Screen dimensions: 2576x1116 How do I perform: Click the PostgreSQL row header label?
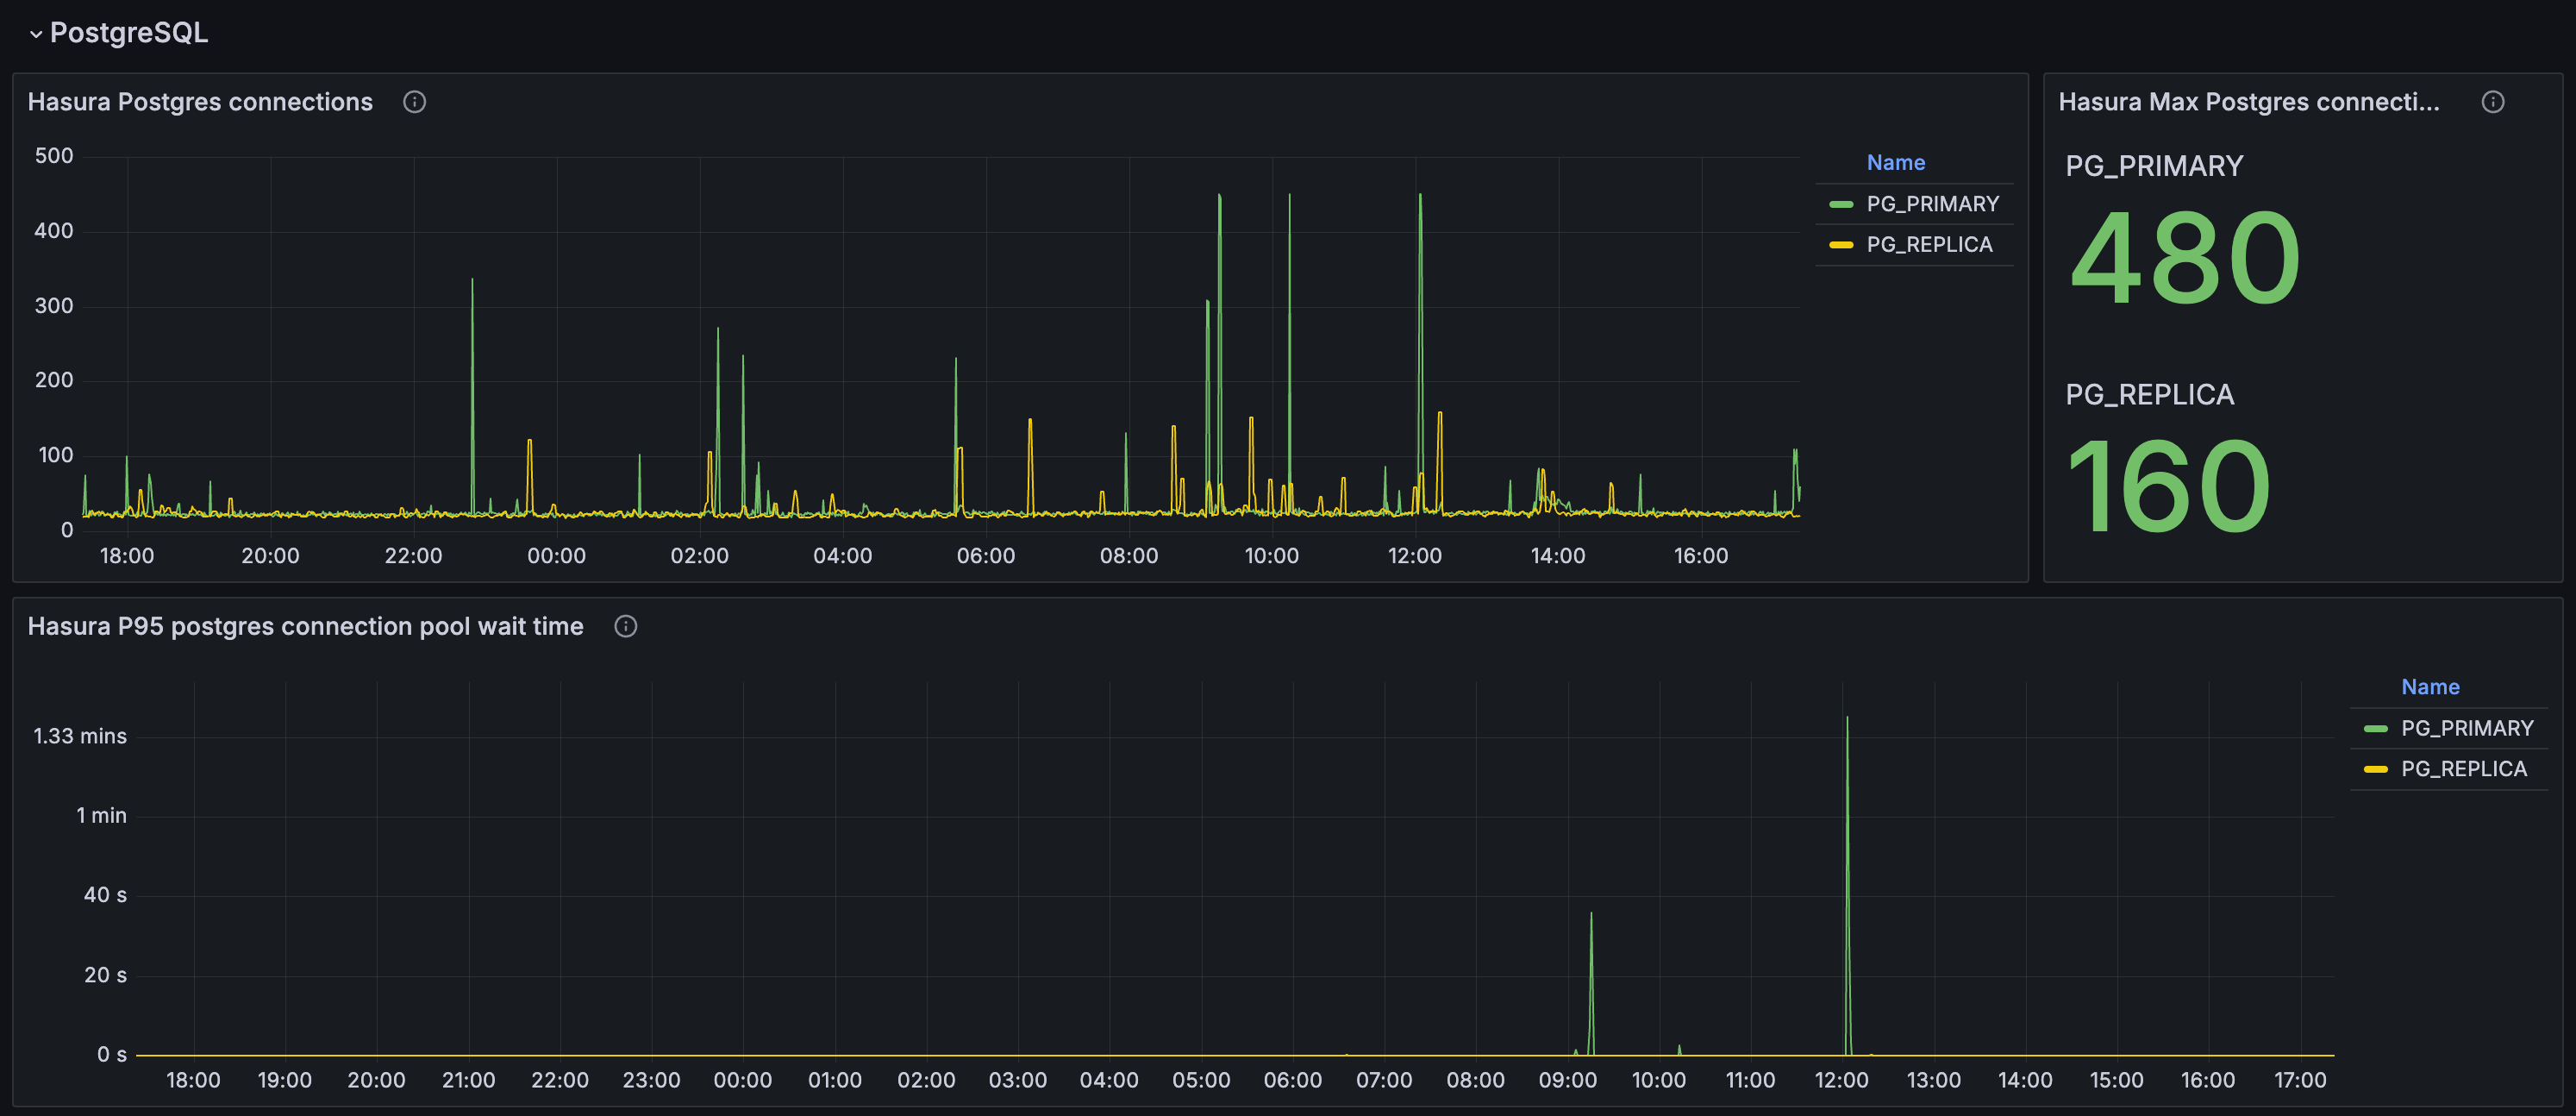pos(130,33)
